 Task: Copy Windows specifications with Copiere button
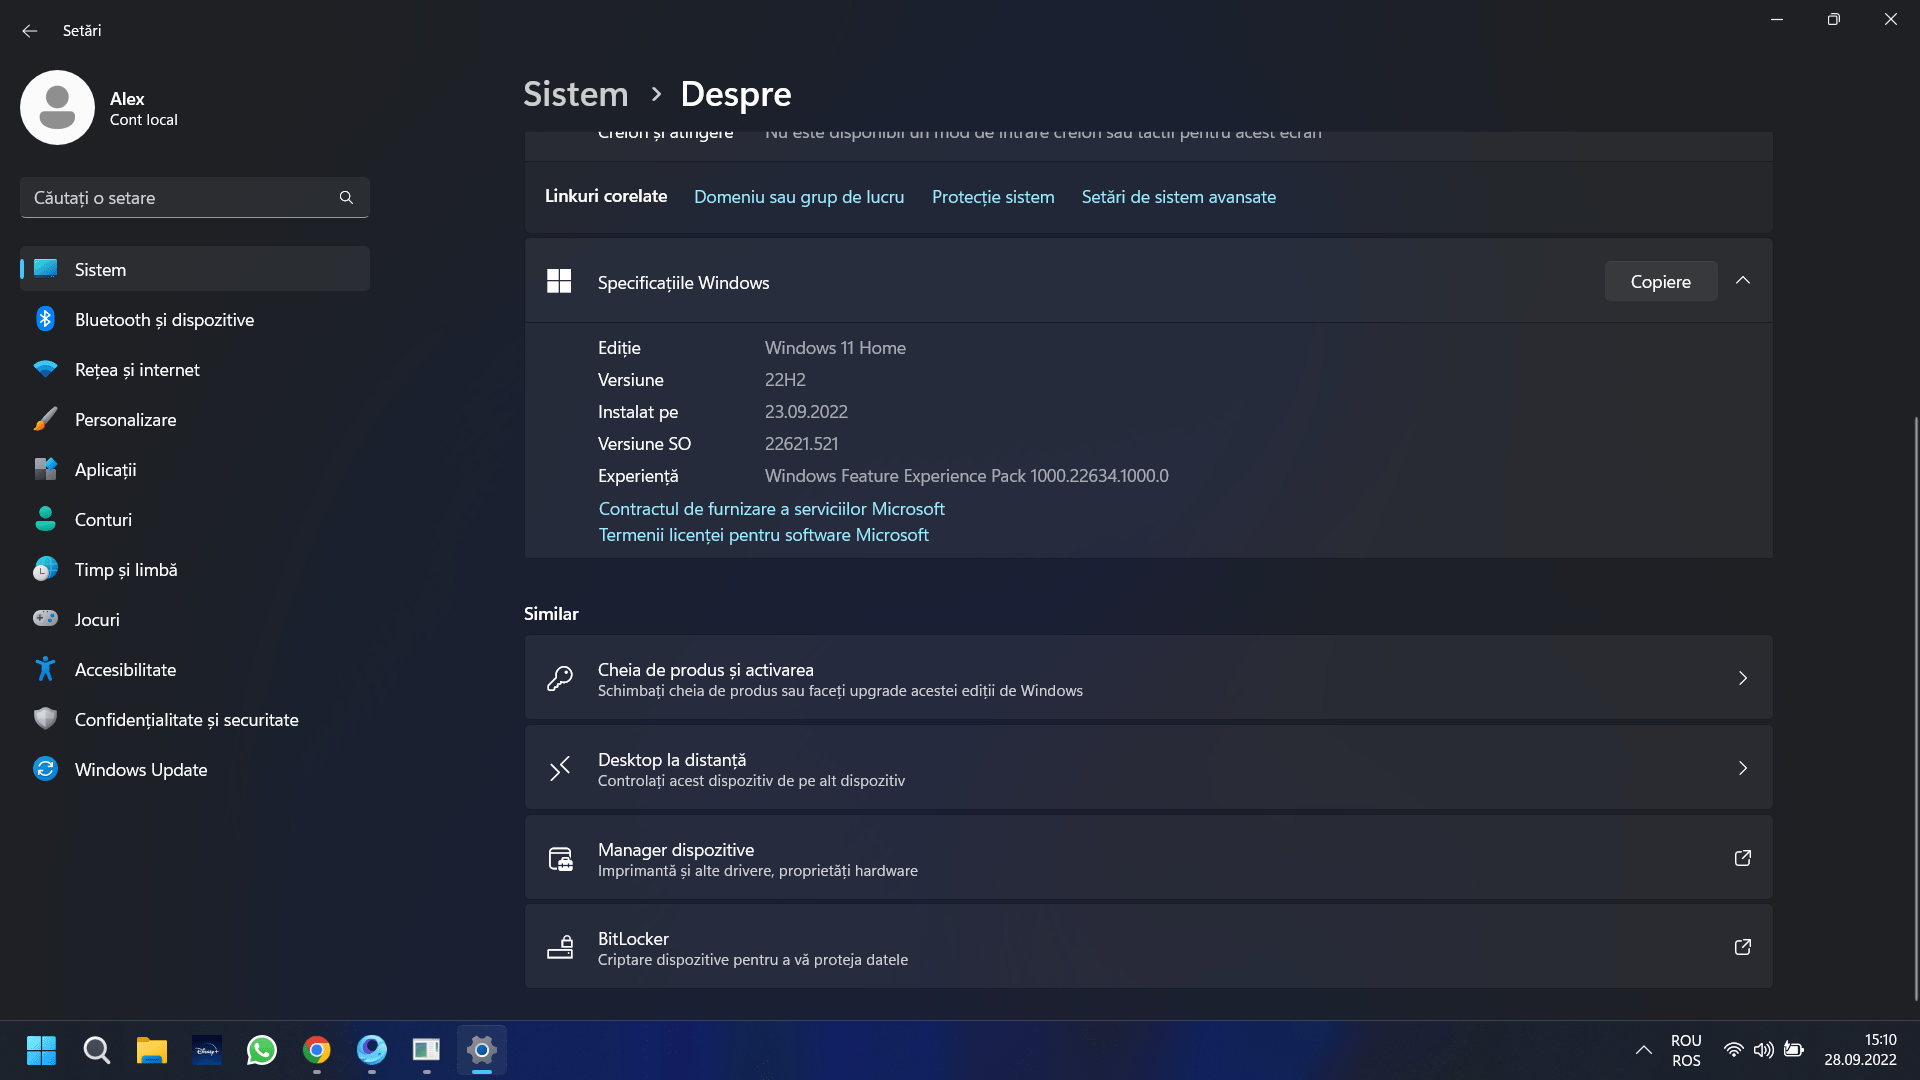(x=1661, y=281)
